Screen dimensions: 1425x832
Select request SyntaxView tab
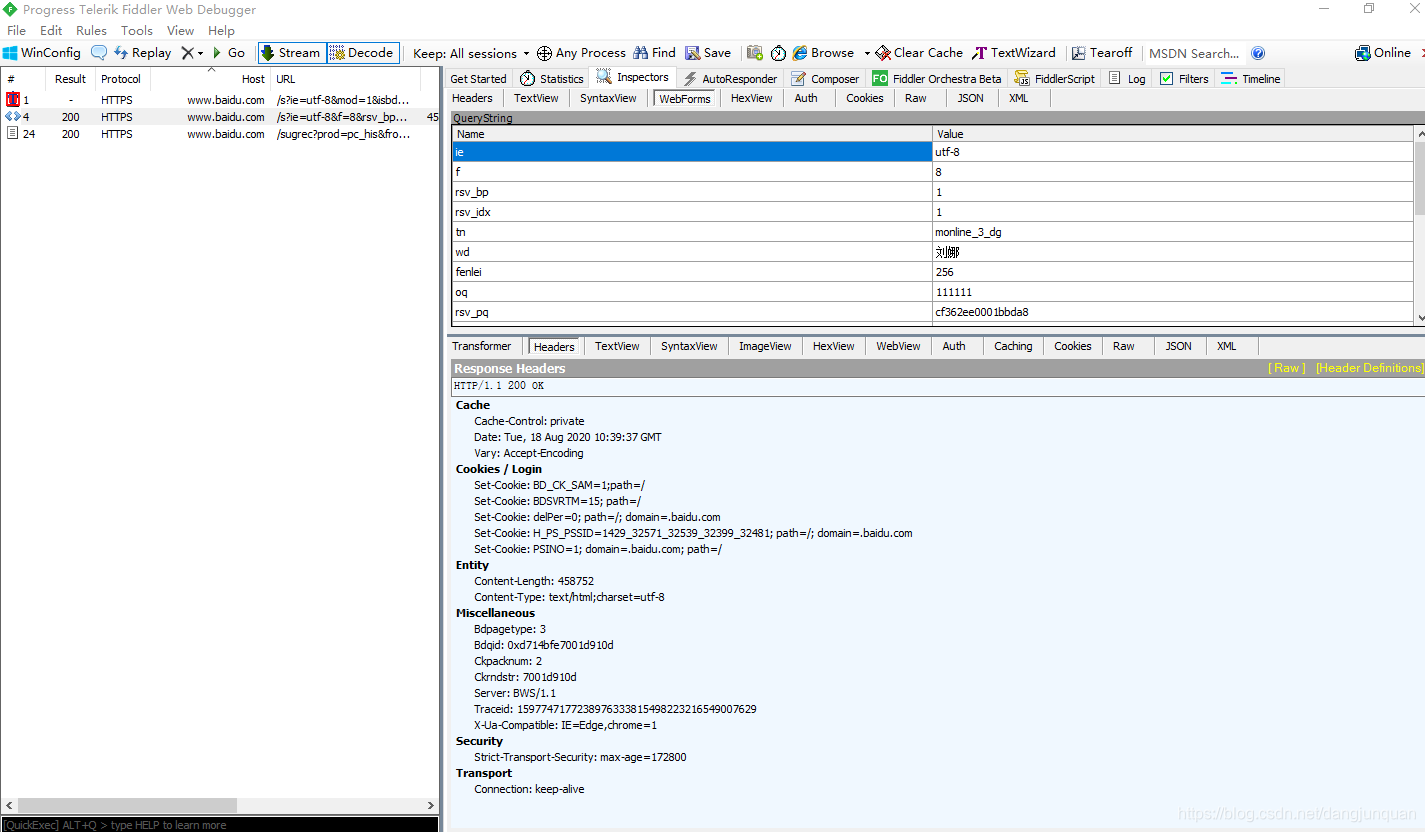[x=608, y=98]
